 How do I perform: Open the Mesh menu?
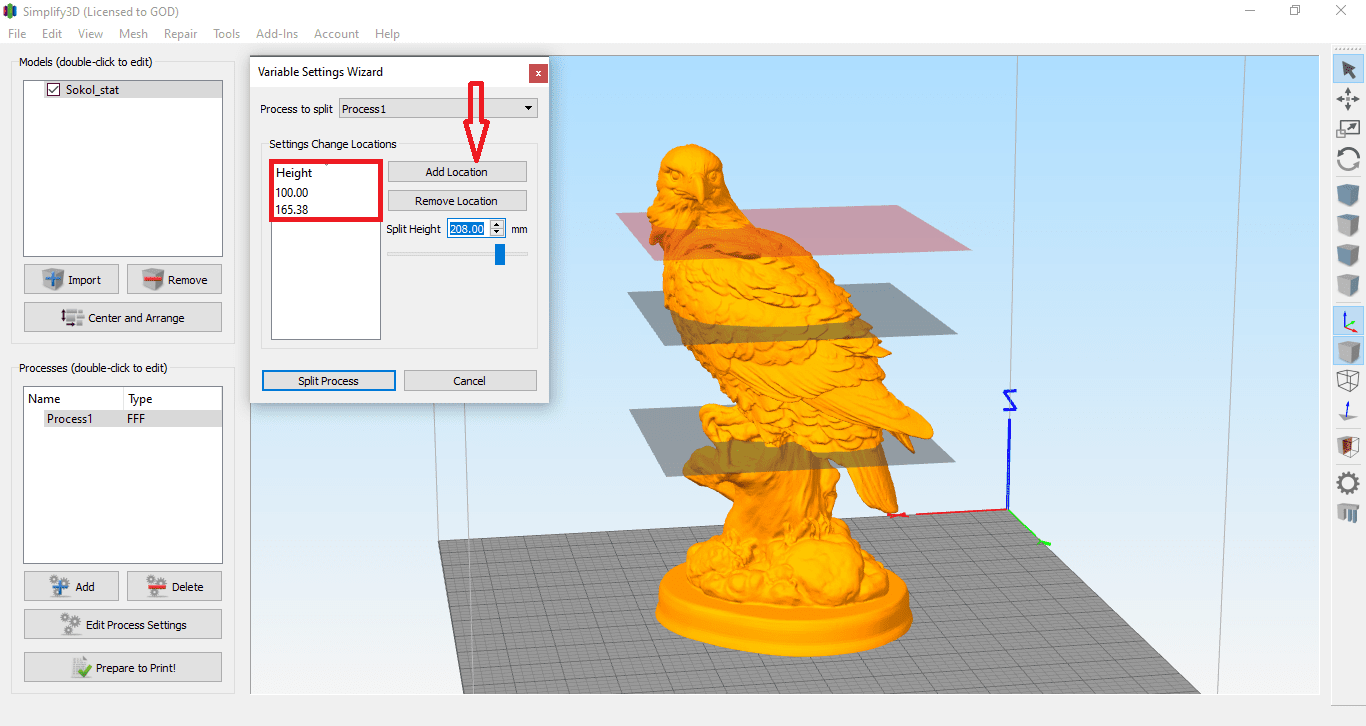pyautogui.click(x=133, y=33)
